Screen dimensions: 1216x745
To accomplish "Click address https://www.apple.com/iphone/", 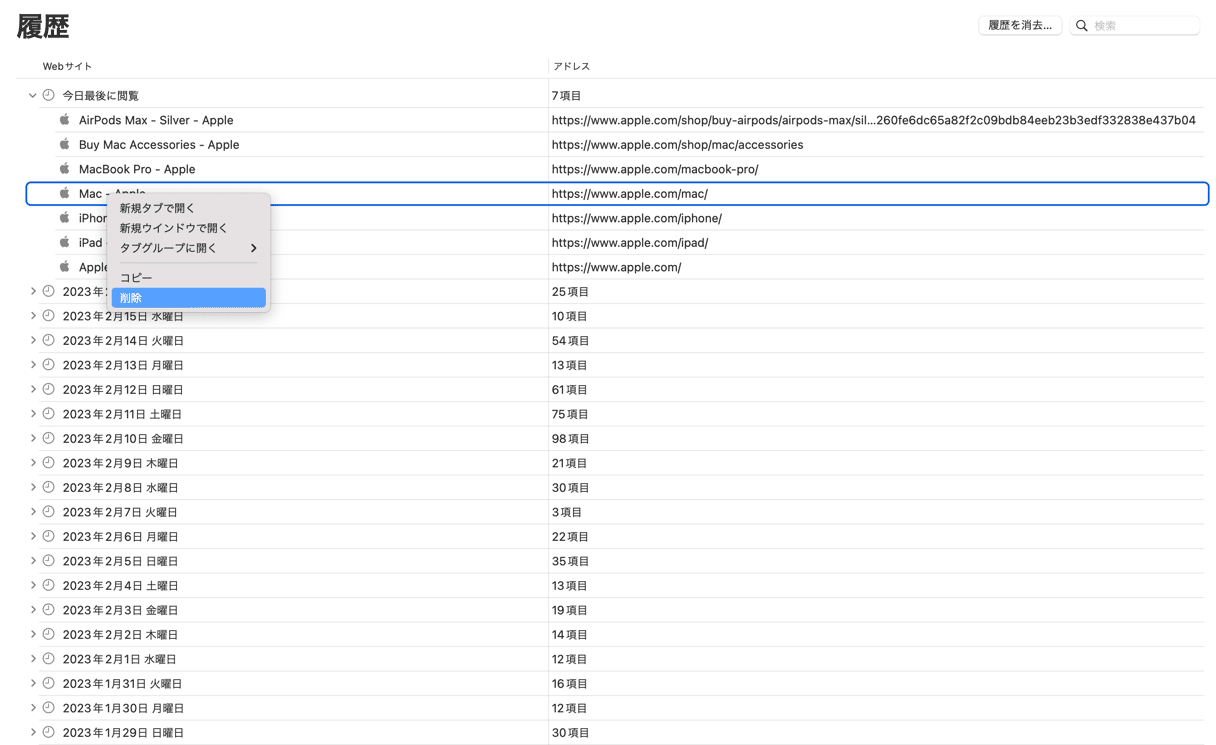I will 637,218.
